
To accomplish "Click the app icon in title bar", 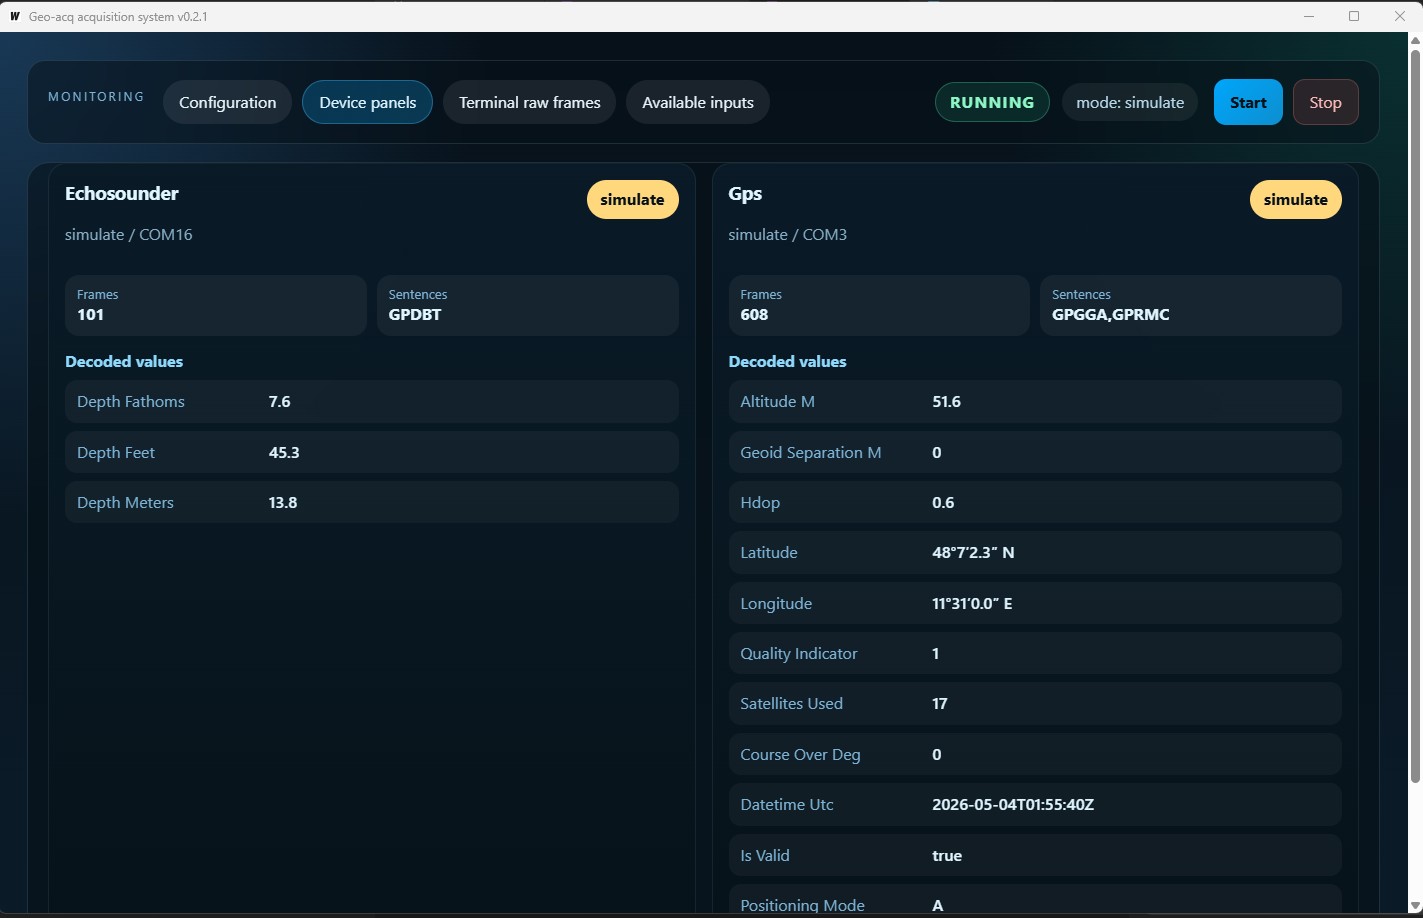I will 14,16.
